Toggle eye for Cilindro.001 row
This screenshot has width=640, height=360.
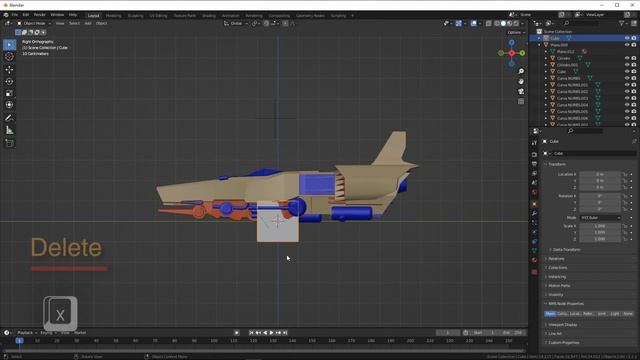pyautogui.click(x=627, y=64)
